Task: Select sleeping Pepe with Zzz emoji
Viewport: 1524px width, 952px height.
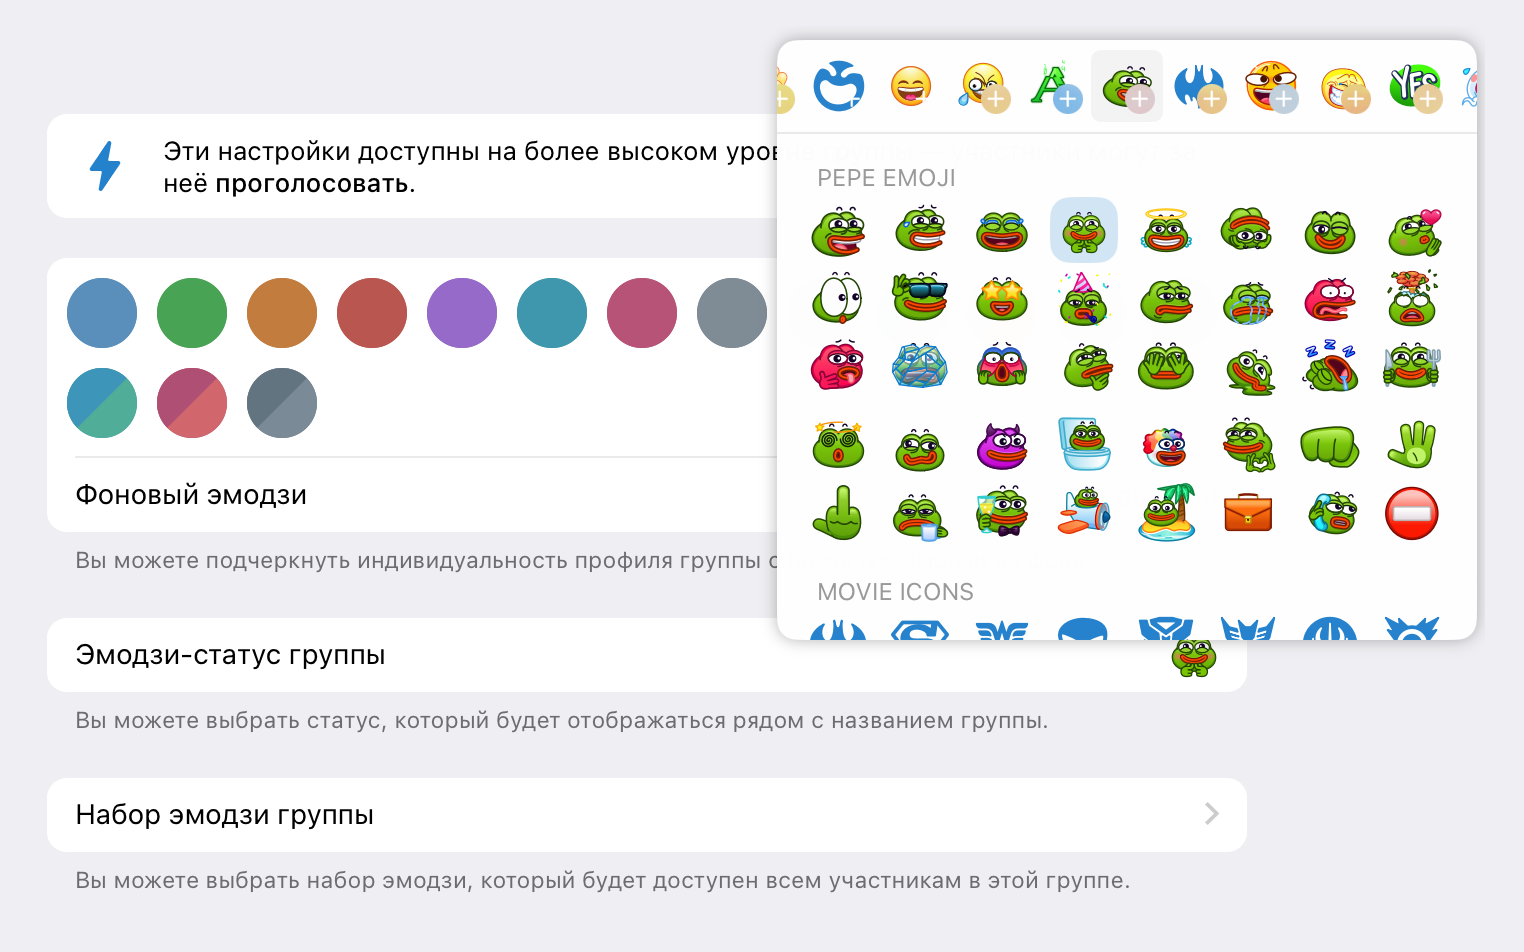Action: coord(1330,365)
